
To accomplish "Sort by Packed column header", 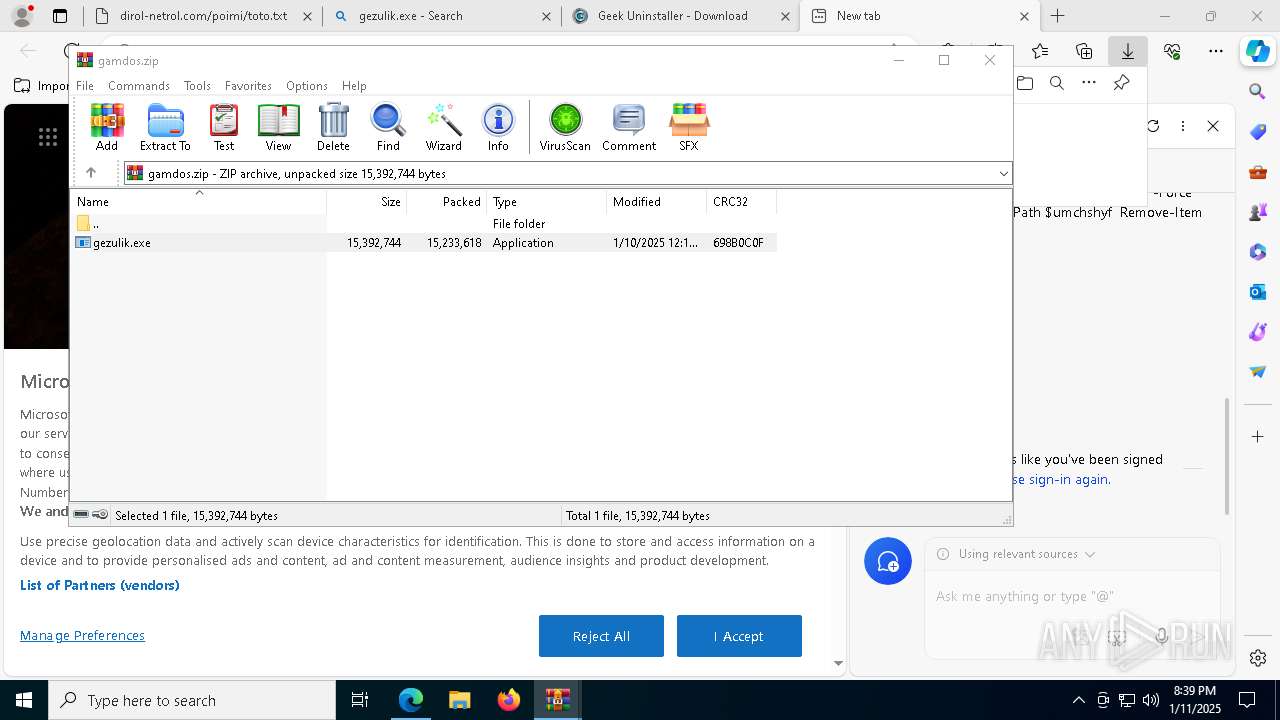I will click(x=447, y=202).
